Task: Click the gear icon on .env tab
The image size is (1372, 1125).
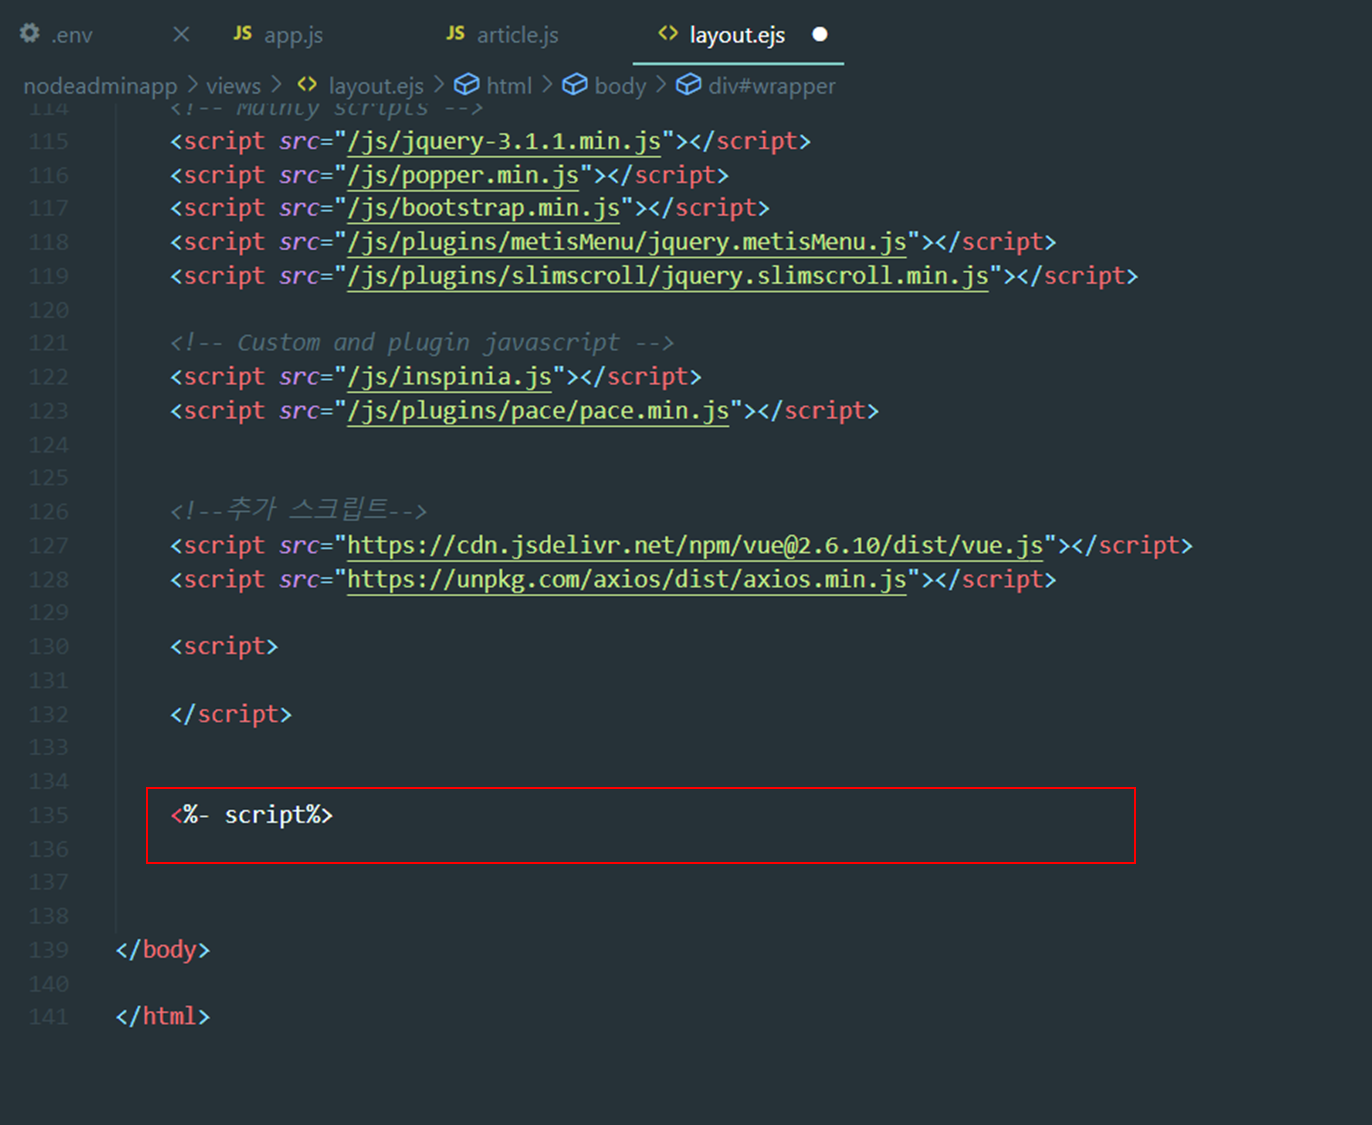Action: click(x=30, y=33)
